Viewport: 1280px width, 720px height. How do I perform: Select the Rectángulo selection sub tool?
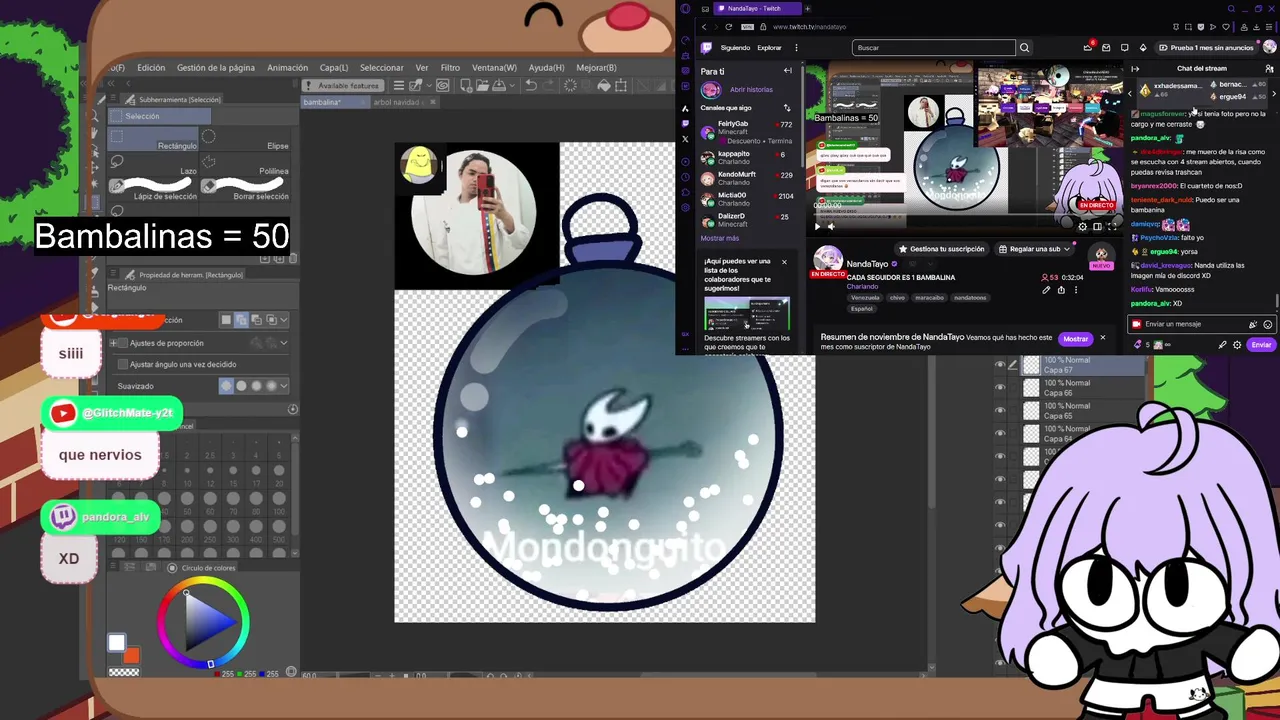pyautogui.click(x=152, y=138)
